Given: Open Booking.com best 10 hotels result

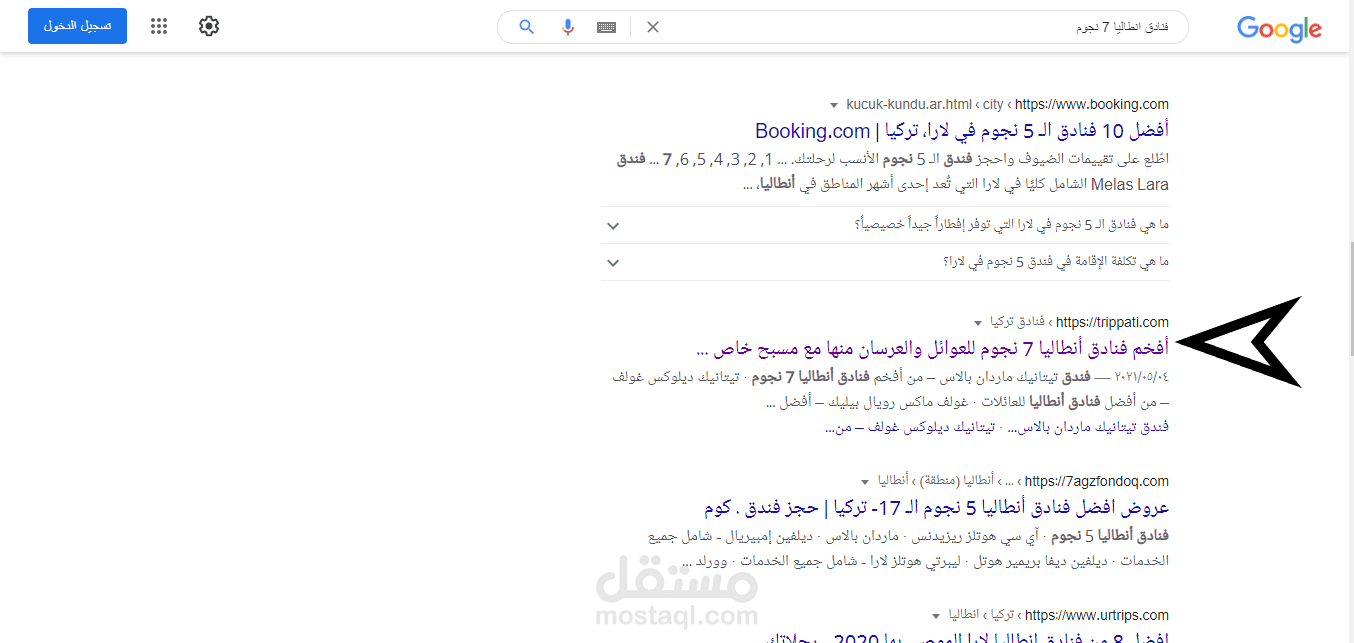Looking at the screenshot, I should tap(962, 130).
